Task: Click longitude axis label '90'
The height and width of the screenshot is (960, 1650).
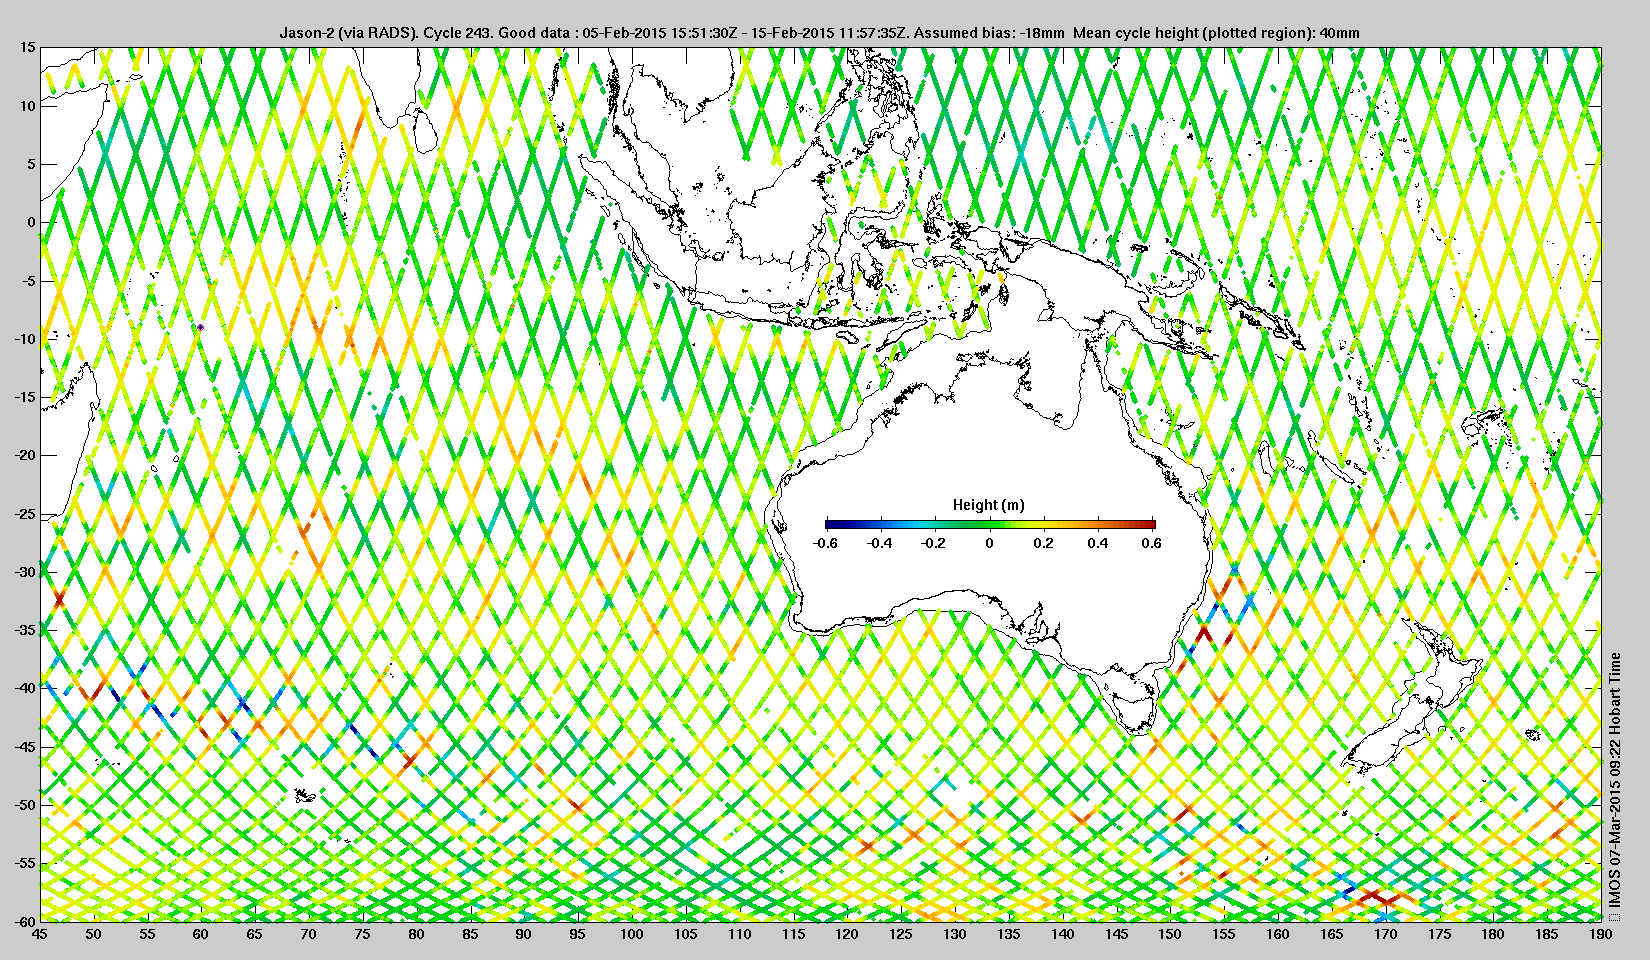Action: 524,935
